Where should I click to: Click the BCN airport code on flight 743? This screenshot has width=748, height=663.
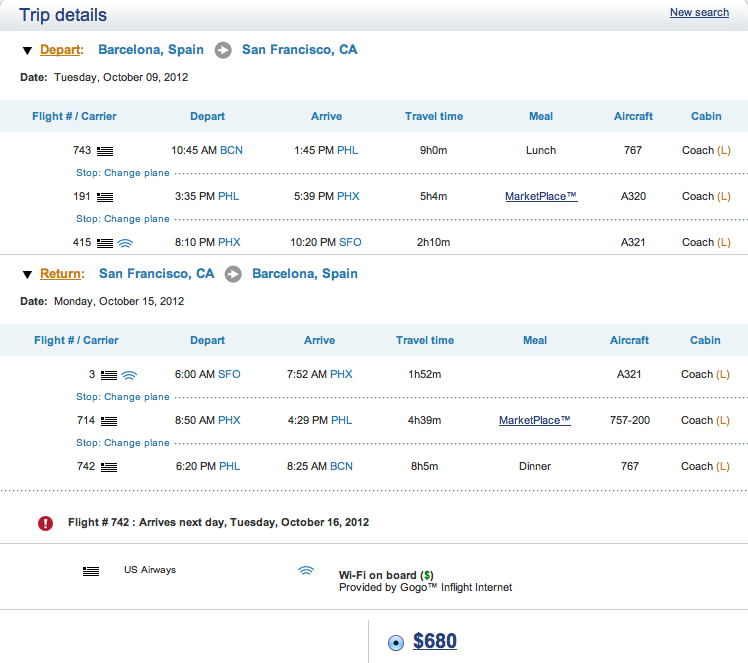coord(231,150)
